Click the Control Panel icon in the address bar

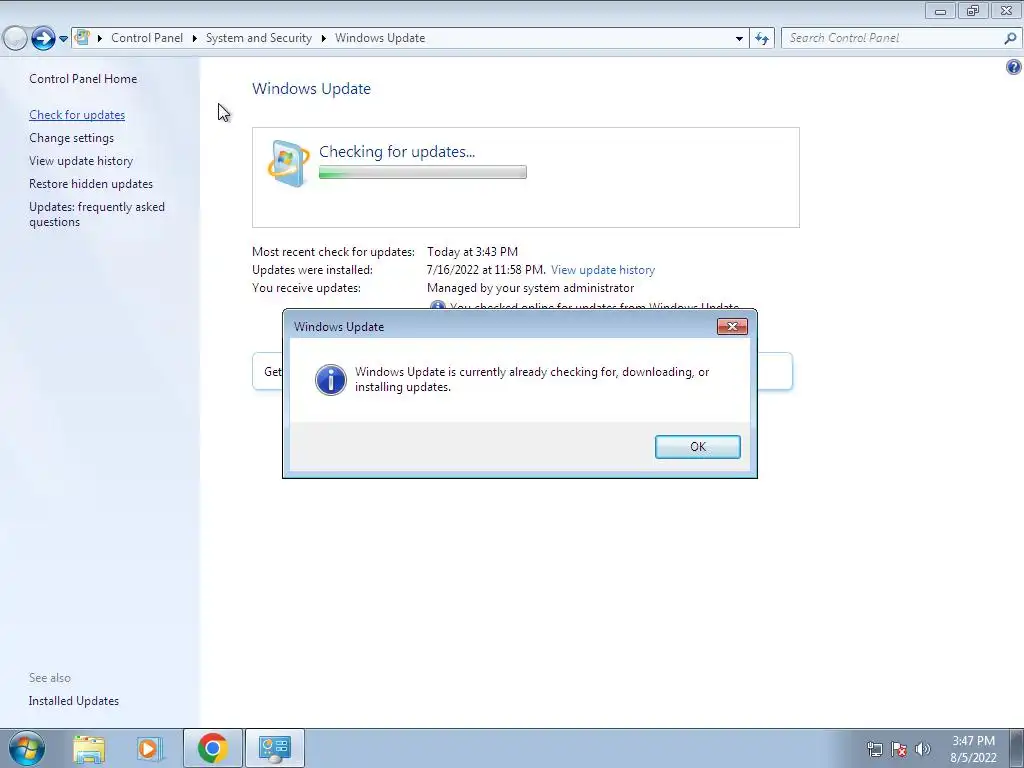click(x=82, y=37)
